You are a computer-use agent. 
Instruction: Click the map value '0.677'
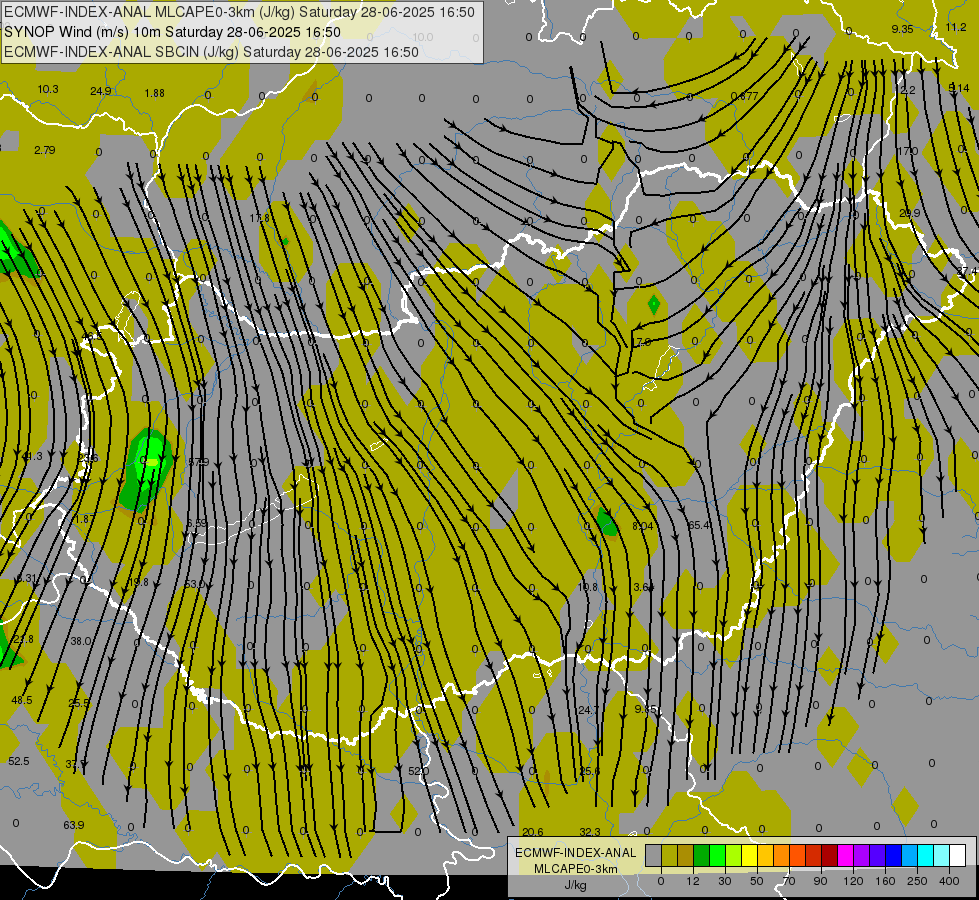point(744,96)
